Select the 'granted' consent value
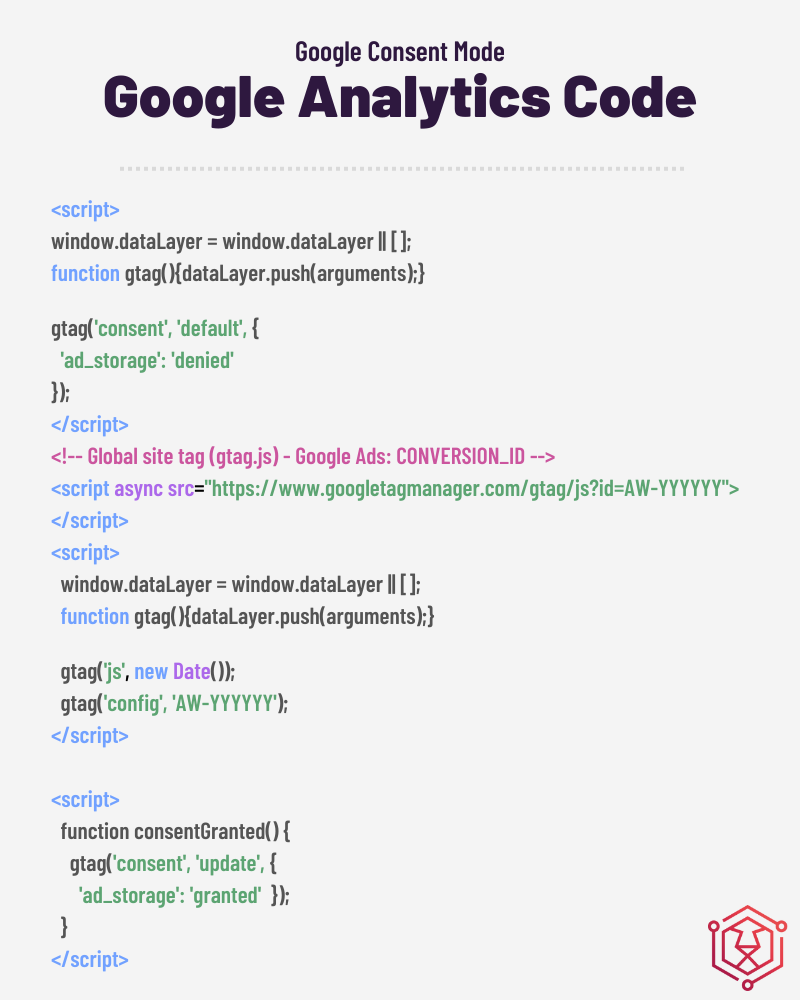The width and height of the screenshot is (800, 1000). click(225, 895)
